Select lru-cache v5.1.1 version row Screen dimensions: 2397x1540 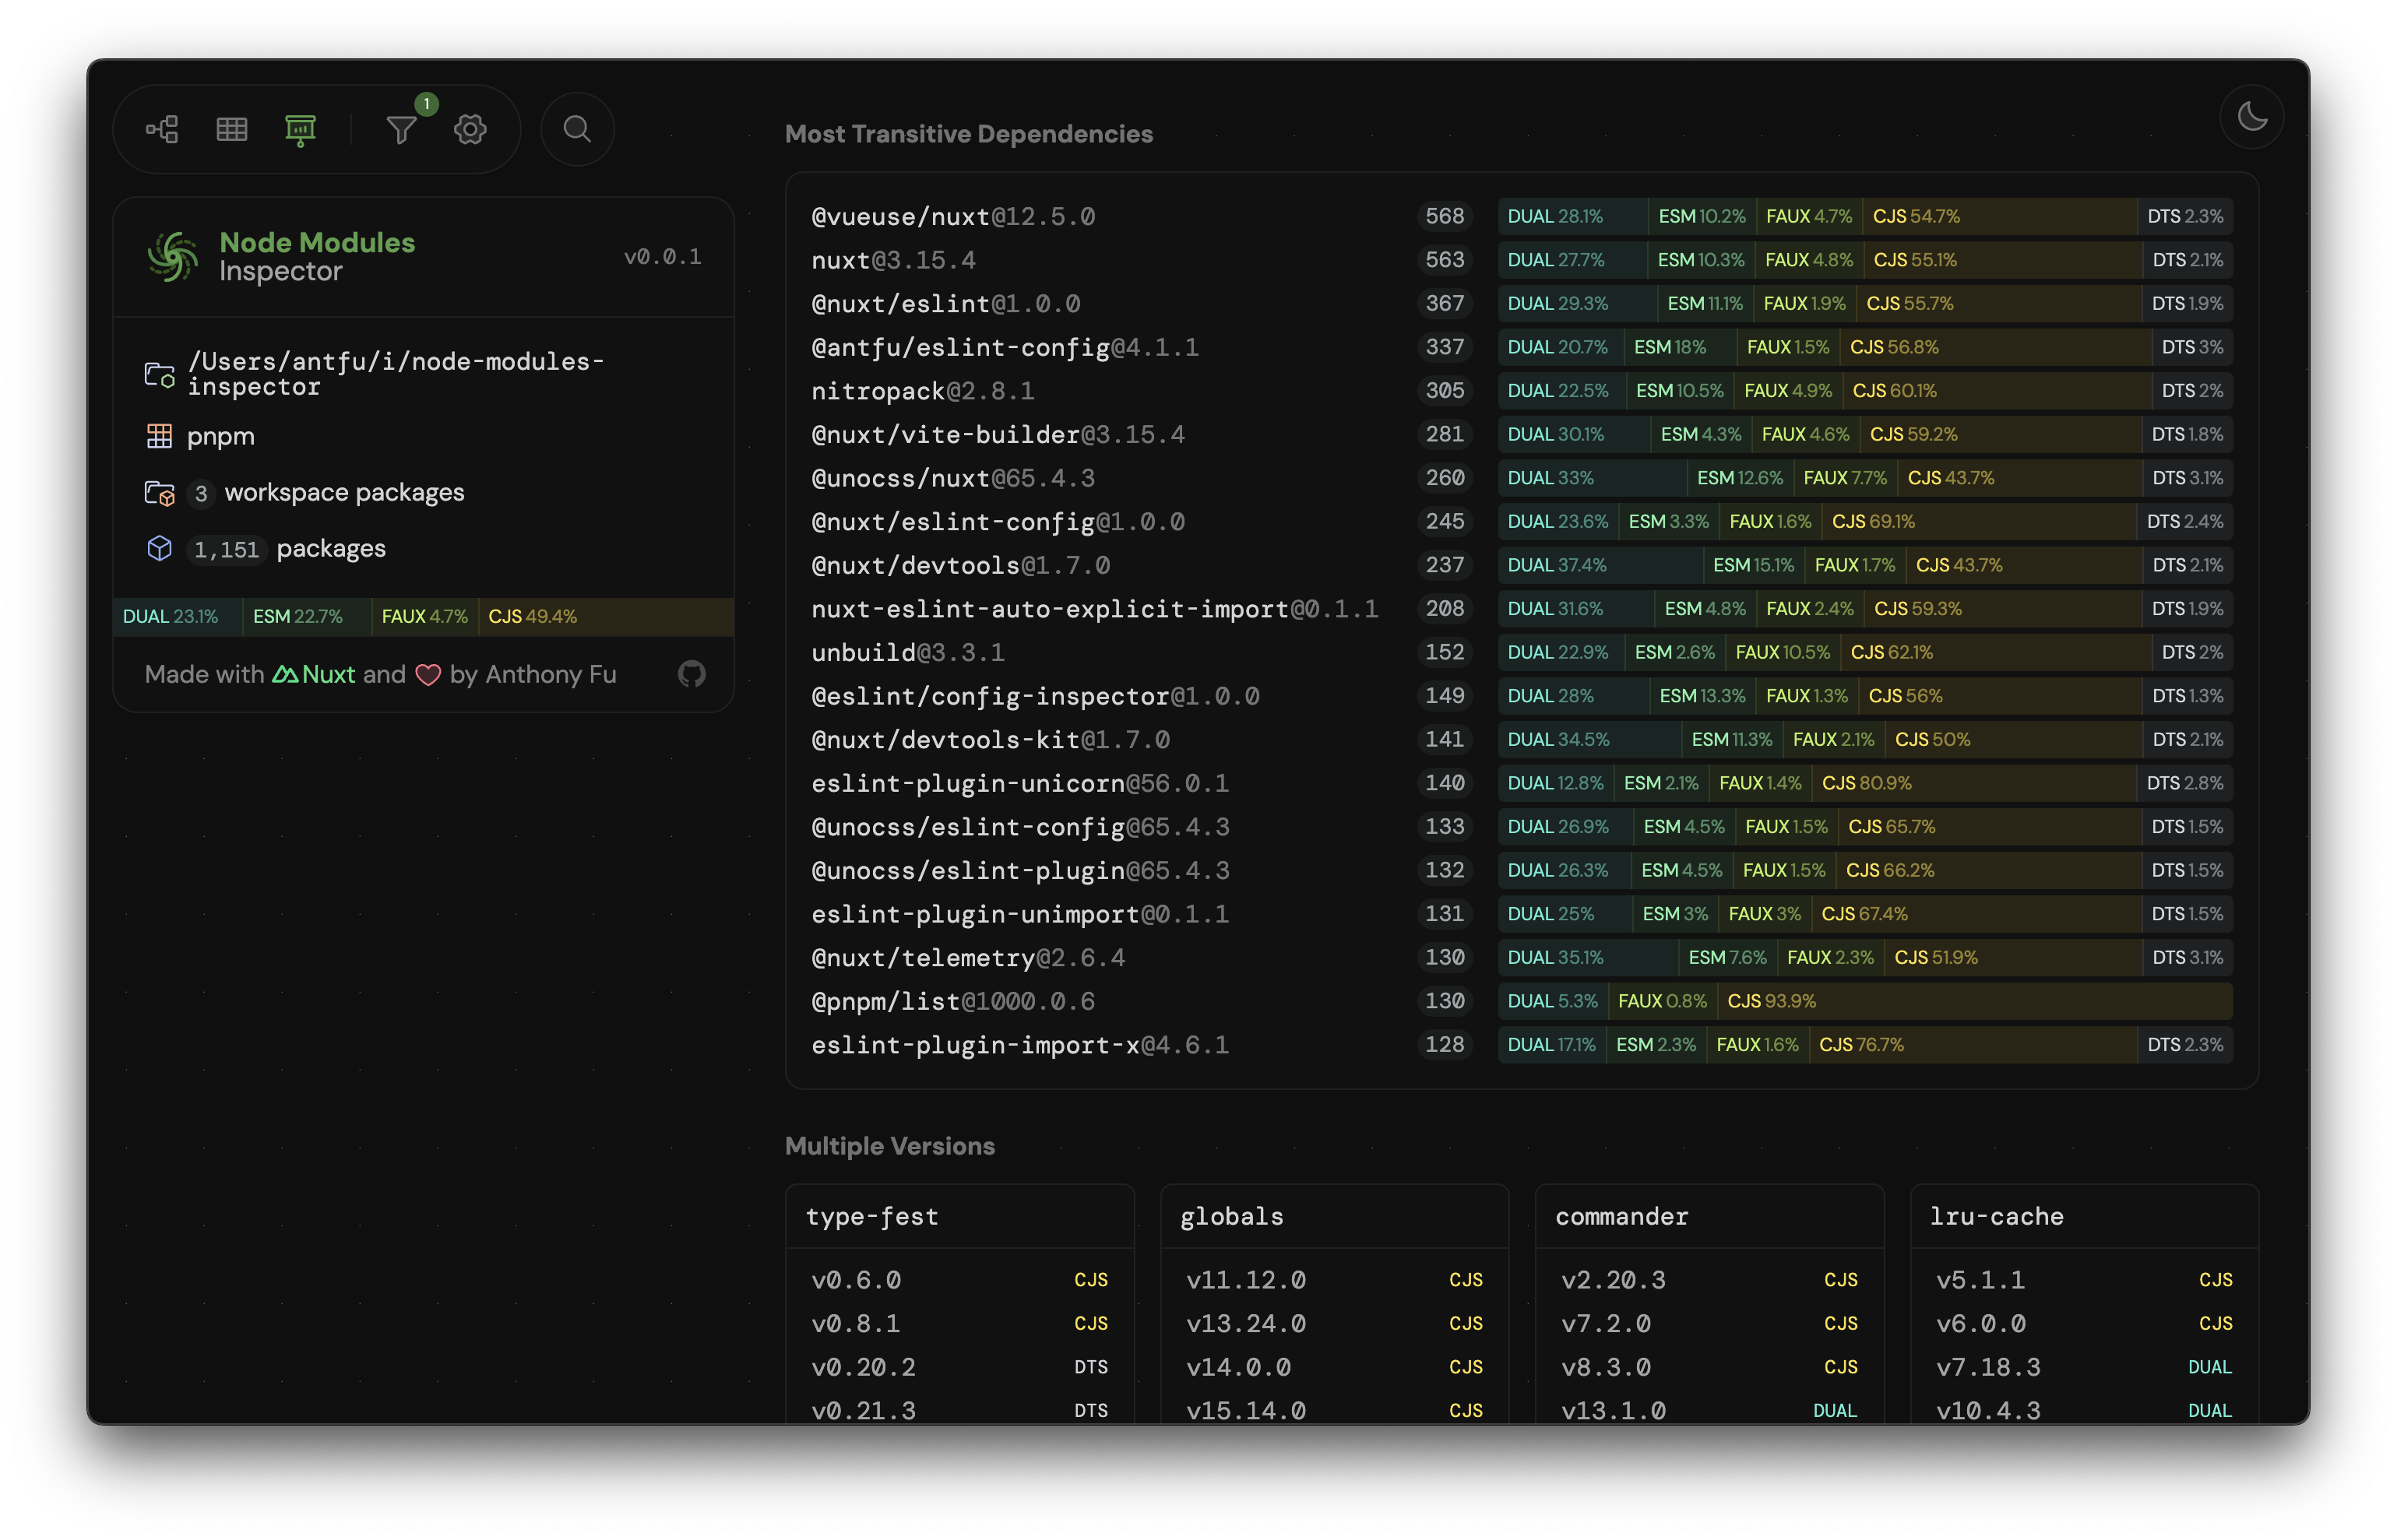tap(2084, 1280)
